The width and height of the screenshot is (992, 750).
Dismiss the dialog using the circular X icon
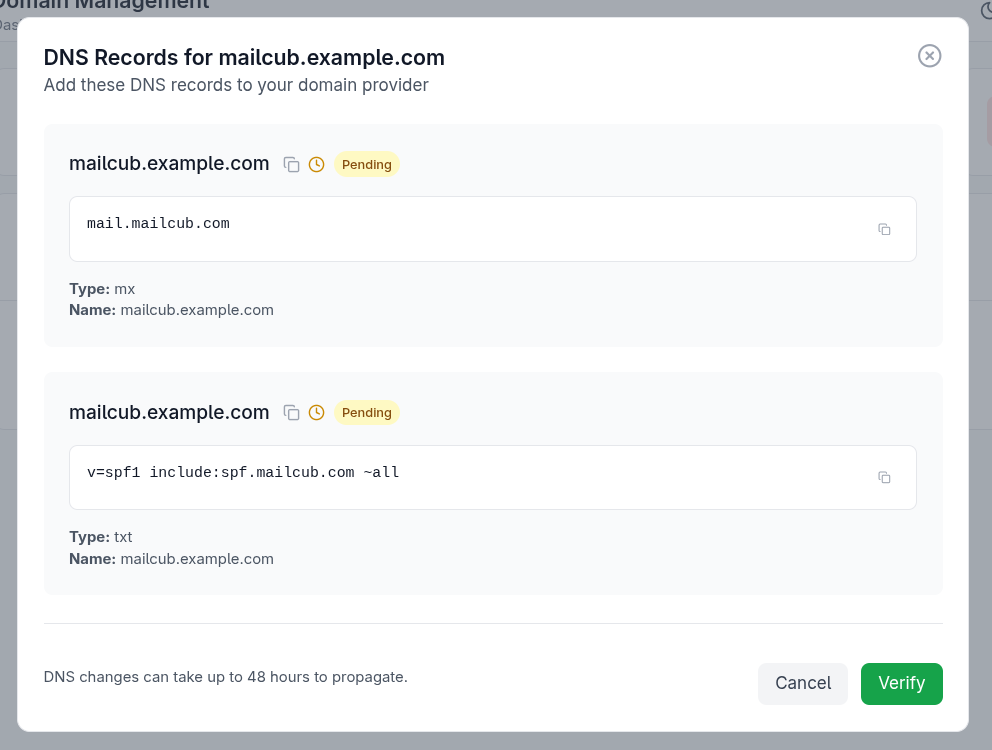click(x=929, y=56)
